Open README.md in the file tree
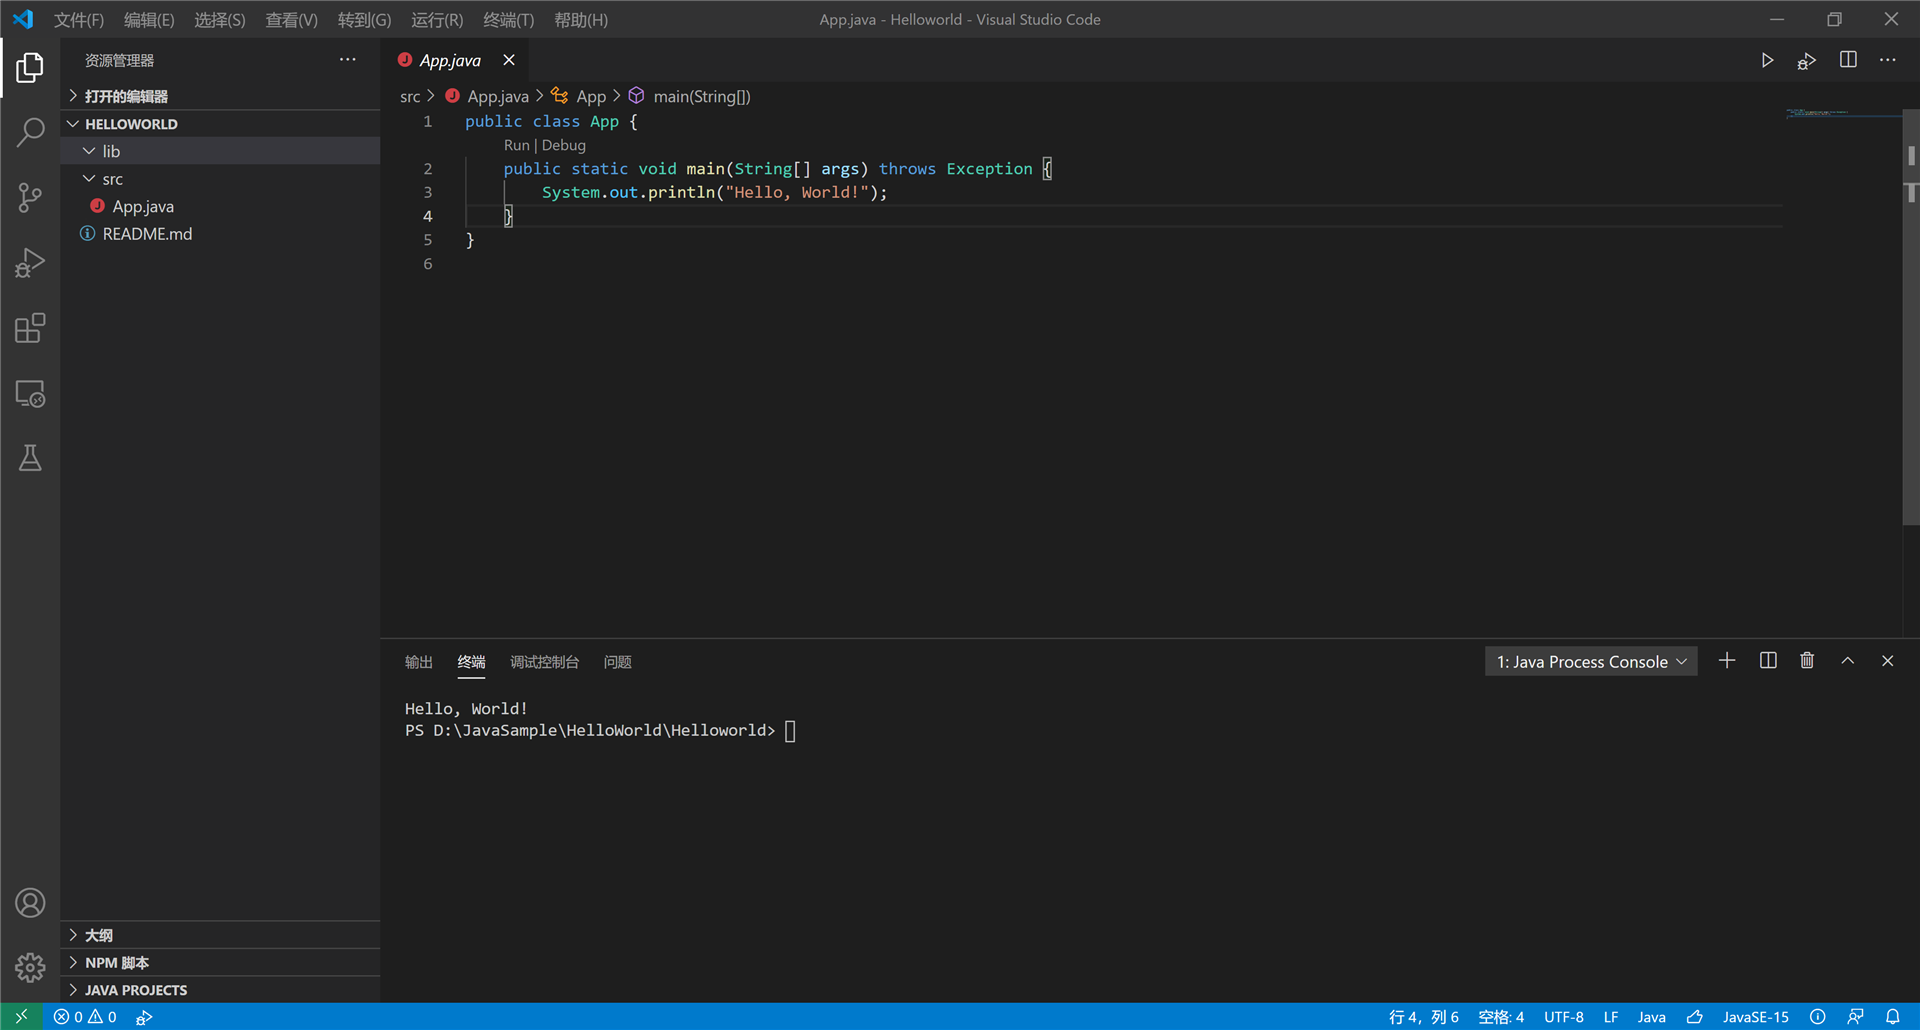Image resolution: width=1920 pixels, height=1030 pixels. click(220, 234)
